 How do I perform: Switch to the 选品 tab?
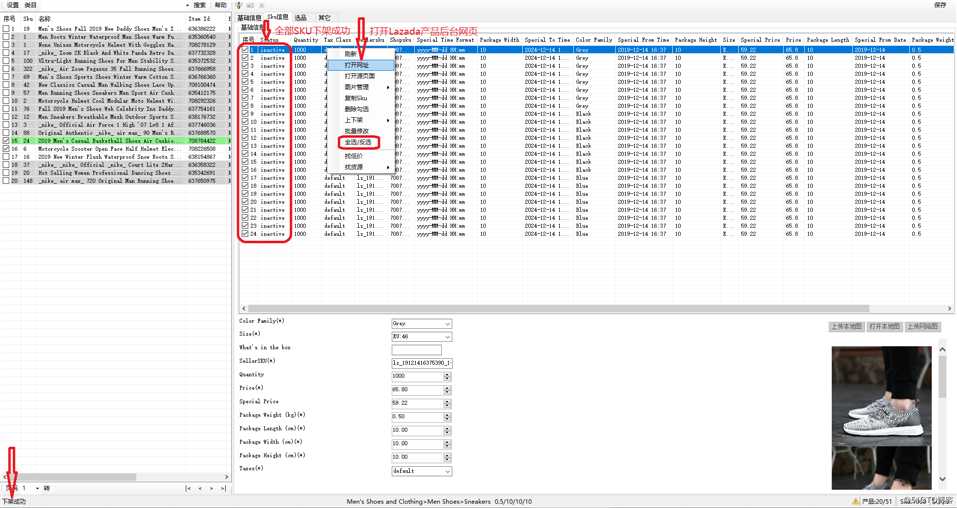[300, 18]
